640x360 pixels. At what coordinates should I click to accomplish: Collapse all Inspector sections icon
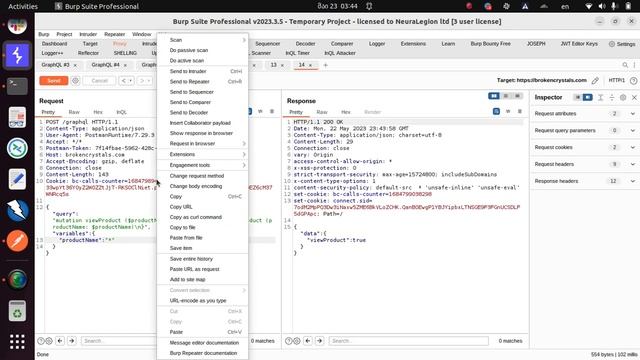point(612,97)
